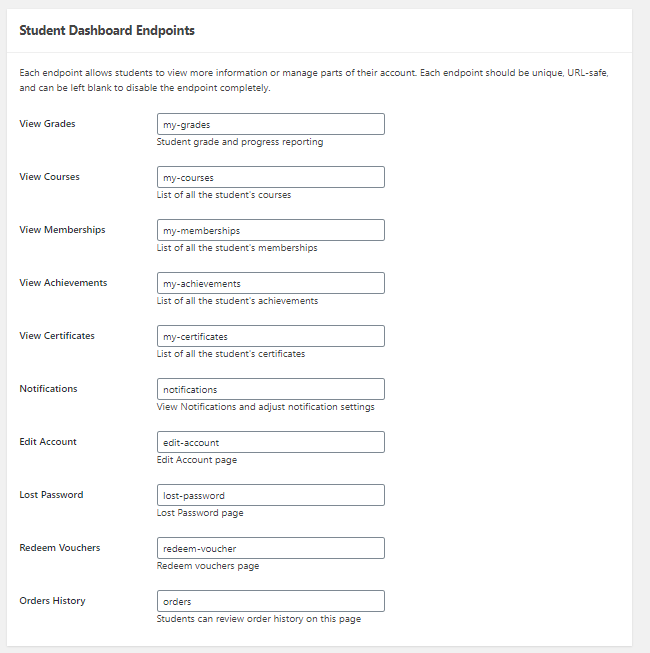The height and width of the screenshot is (653, 650).
Task: Click the notification settings description text
Action: [265, 407]
